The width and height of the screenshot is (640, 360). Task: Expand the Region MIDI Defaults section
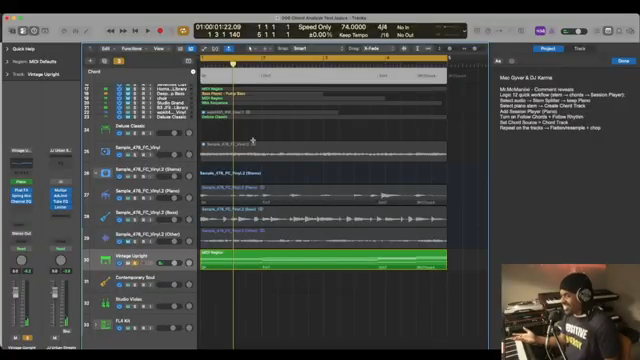7,62
